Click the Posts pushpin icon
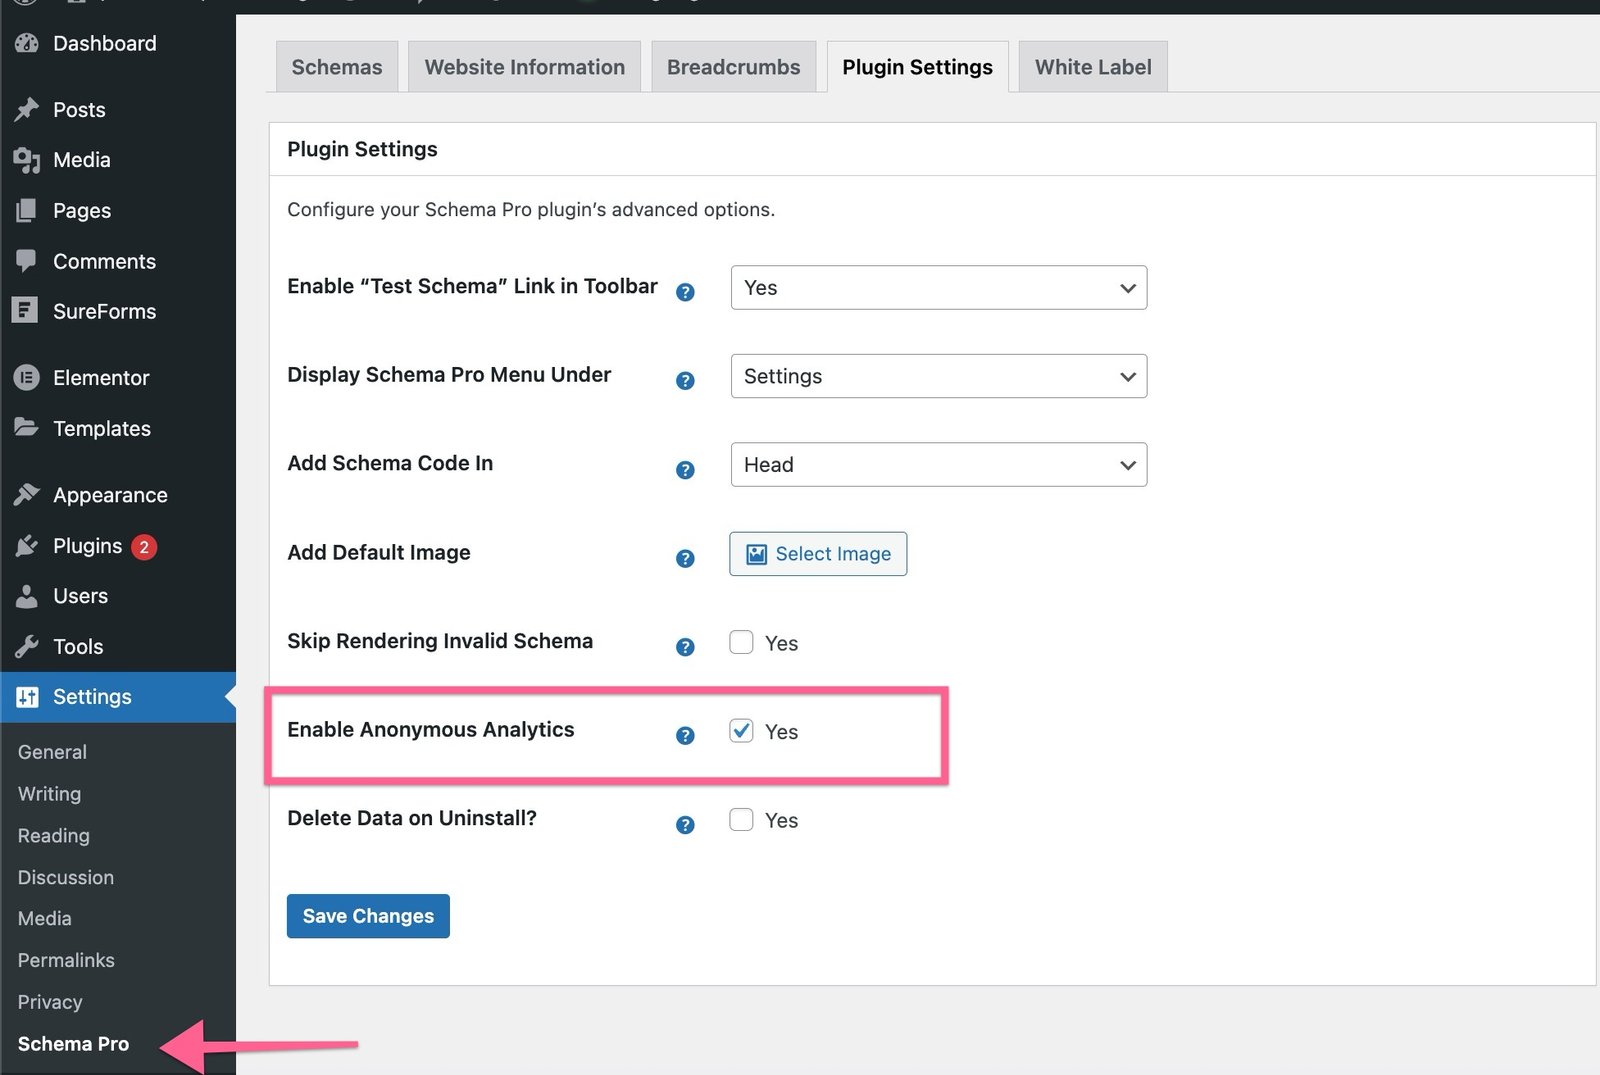1600x1075 pixels. click(x=27, y=109)
